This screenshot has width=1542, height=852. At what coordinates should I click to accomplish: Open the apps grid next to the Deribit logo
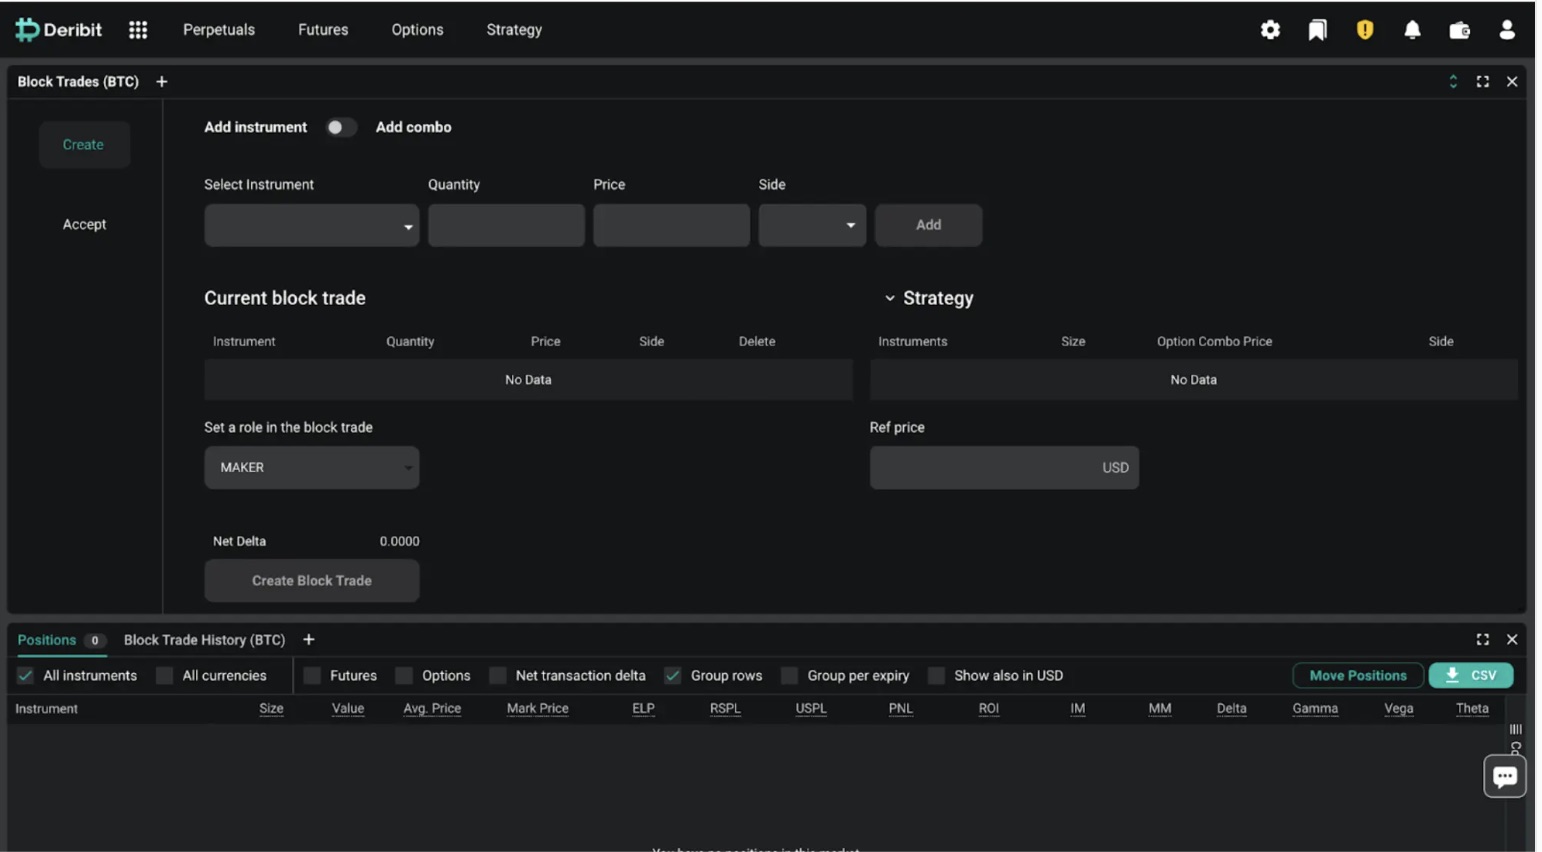(137, 30)
